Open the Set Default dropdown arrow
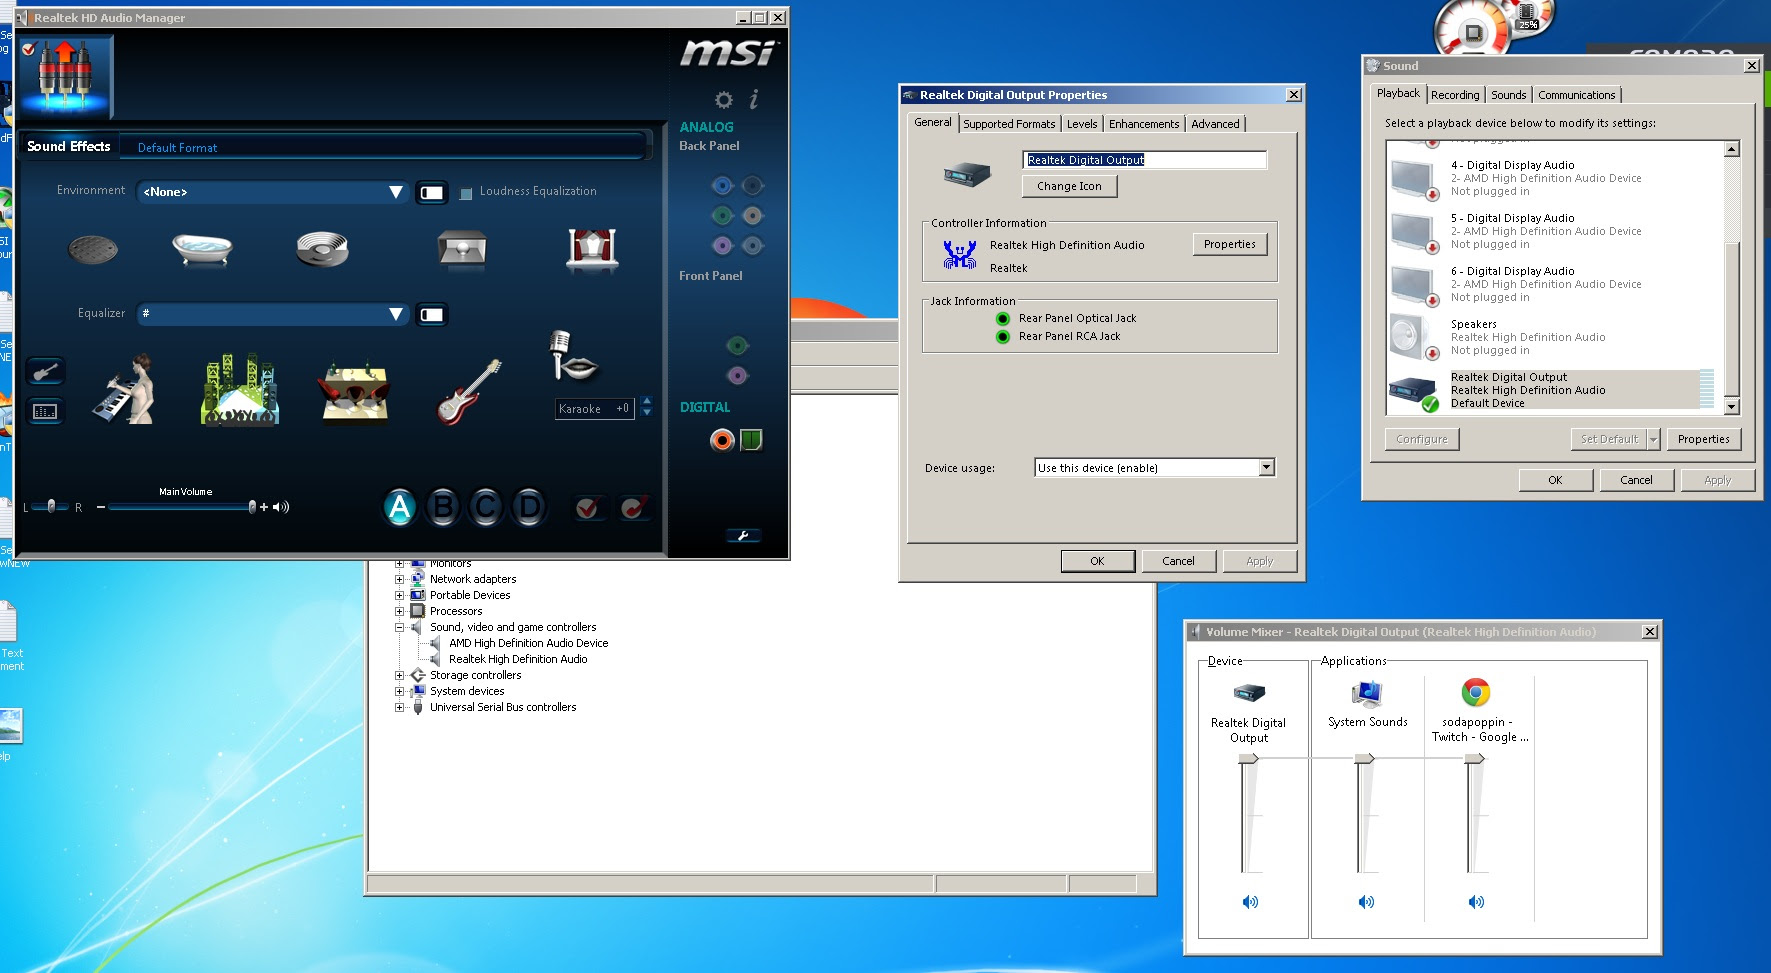The image size is (1771, 973). pos(1653,439)
